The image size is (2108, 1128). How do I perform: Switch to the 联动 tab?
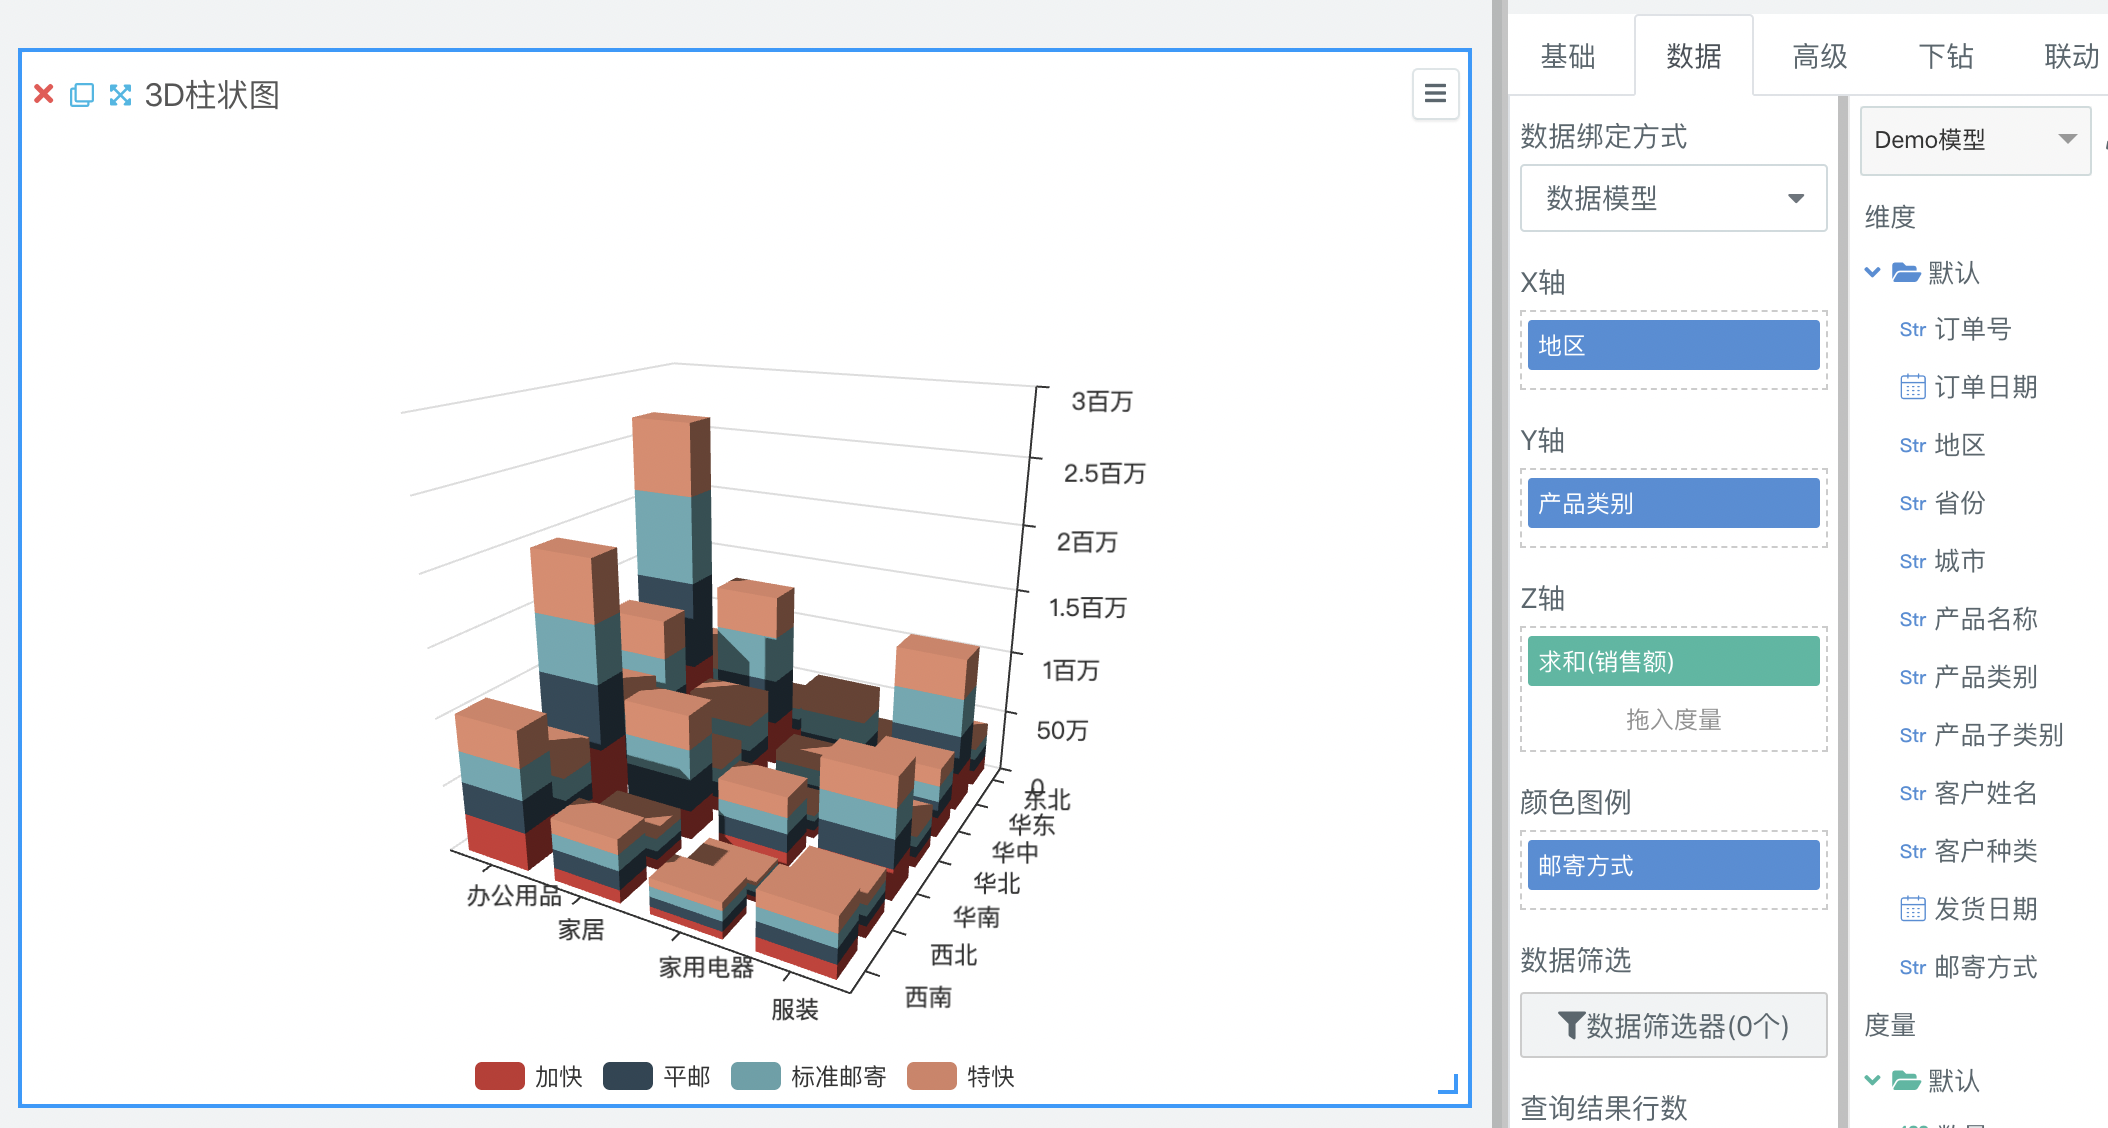2071,56
